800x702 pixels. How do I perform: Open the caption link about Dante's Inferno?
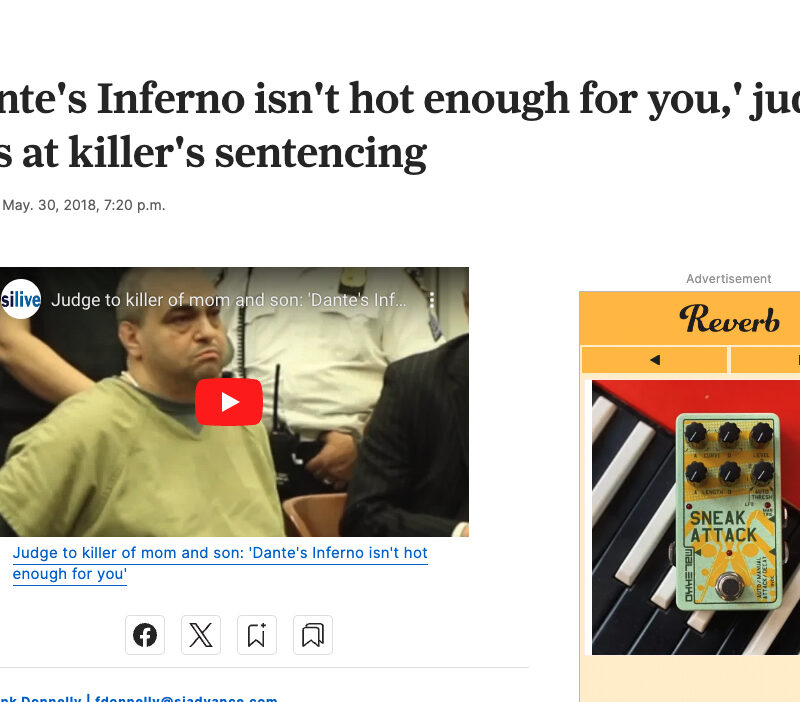coord(220,563)
